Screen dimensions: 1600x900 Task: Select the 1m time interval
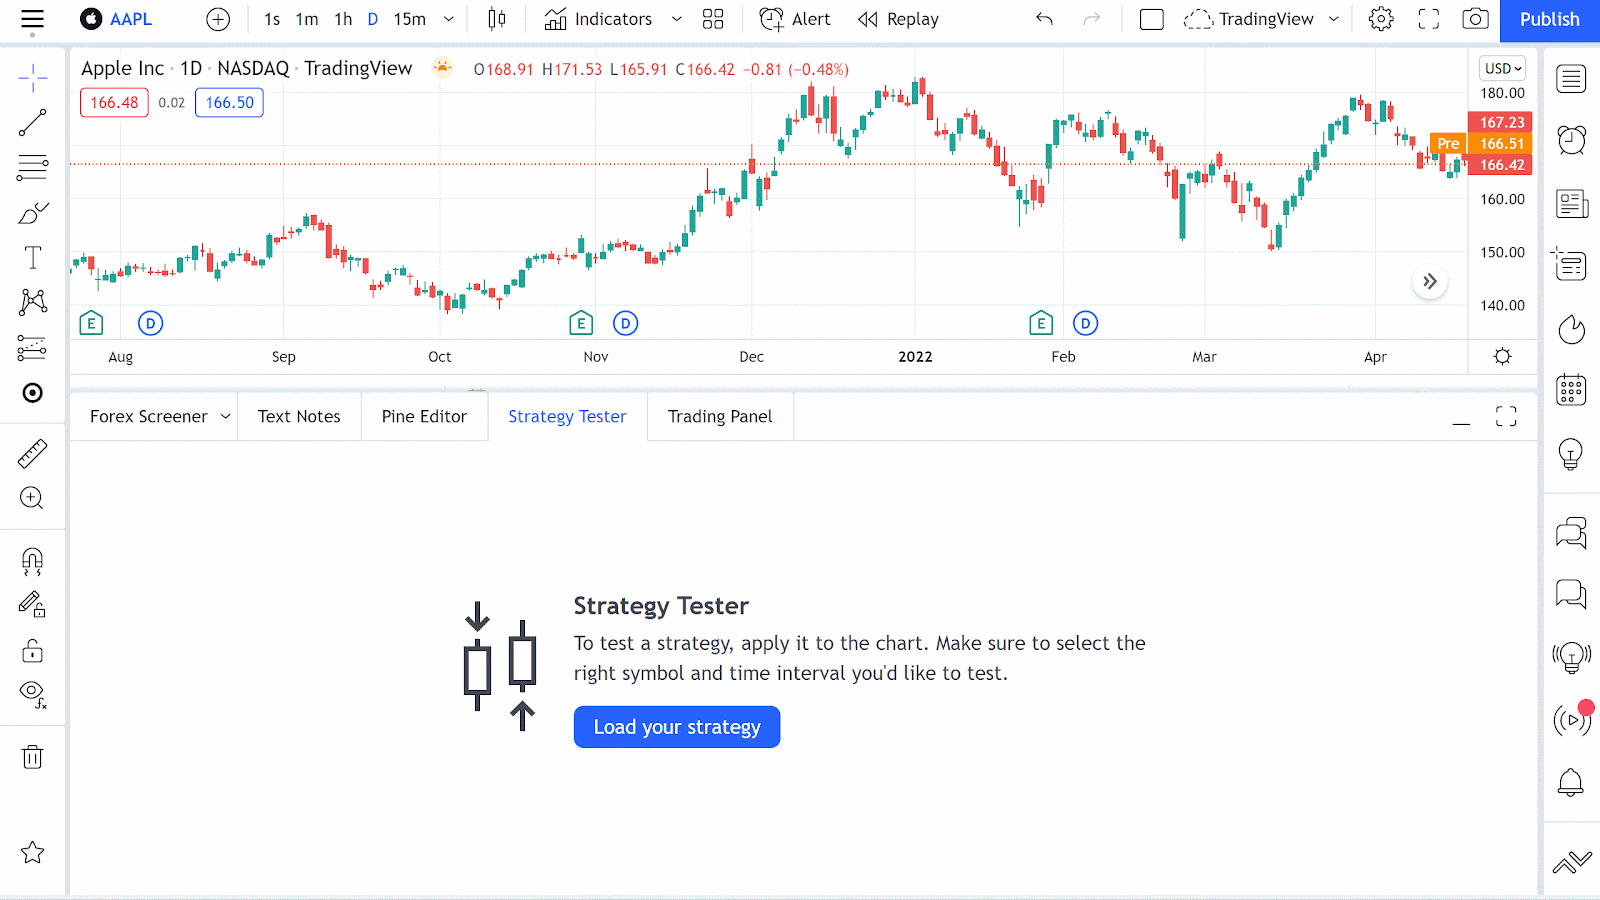pyautogui.click(x=307, y=19)
